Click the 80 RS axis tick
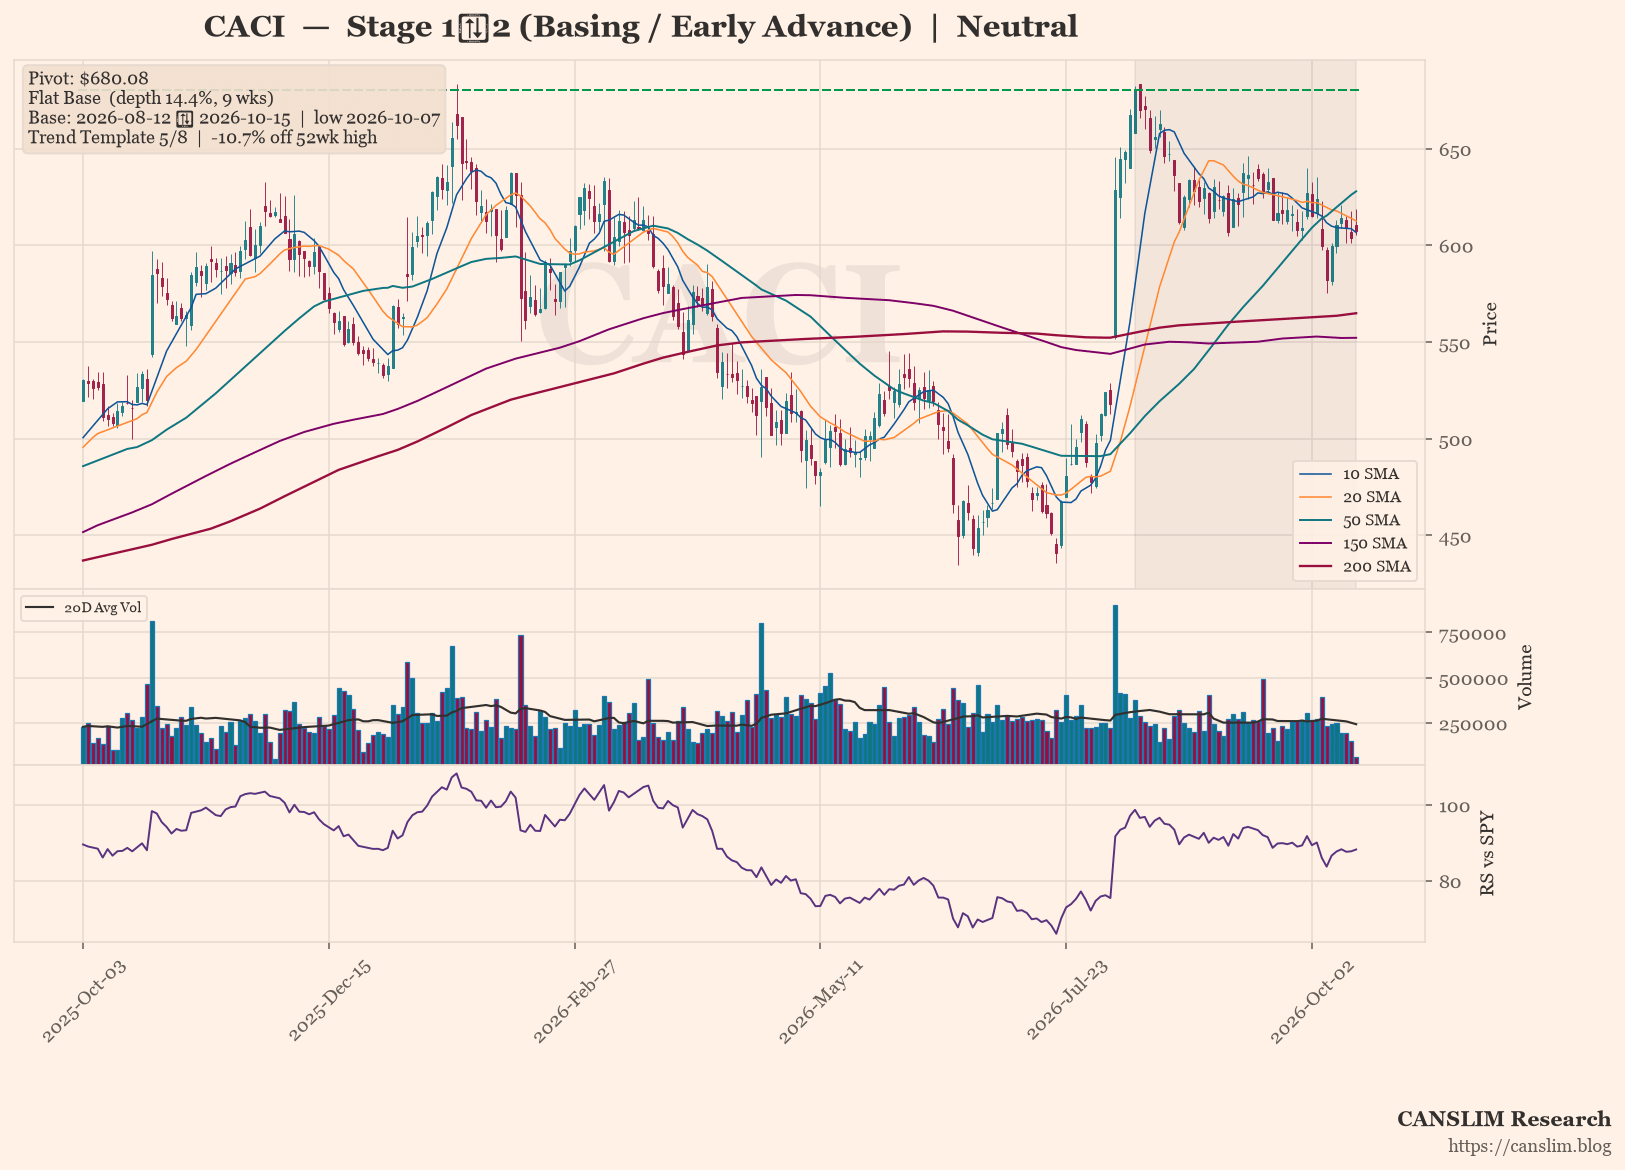 (1449, 882)
